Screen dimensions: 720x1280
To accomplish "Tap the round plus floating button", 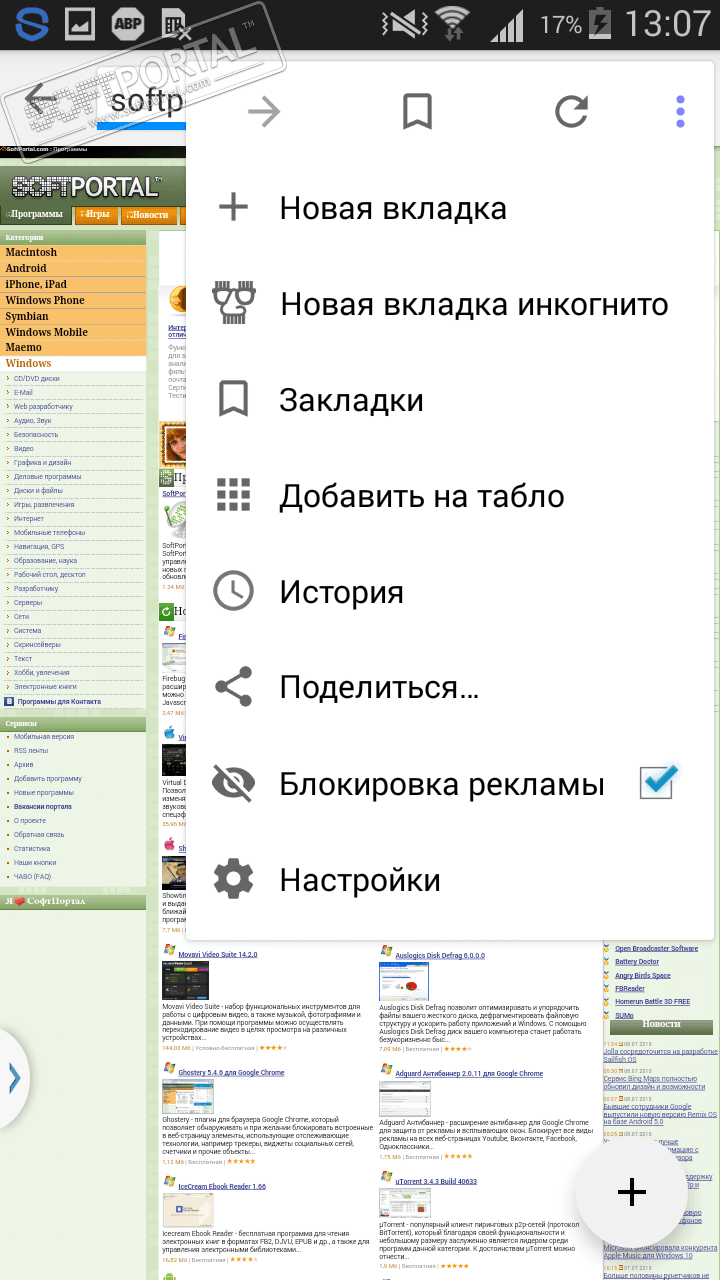I will coord(631,1191).
